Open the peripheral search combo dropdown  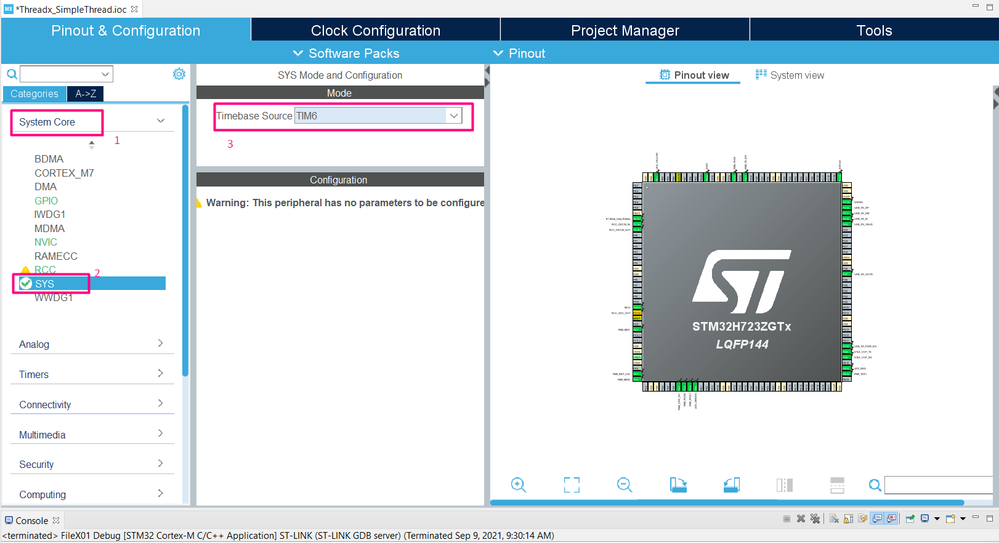pyautogui.click(x=106, y=74)
